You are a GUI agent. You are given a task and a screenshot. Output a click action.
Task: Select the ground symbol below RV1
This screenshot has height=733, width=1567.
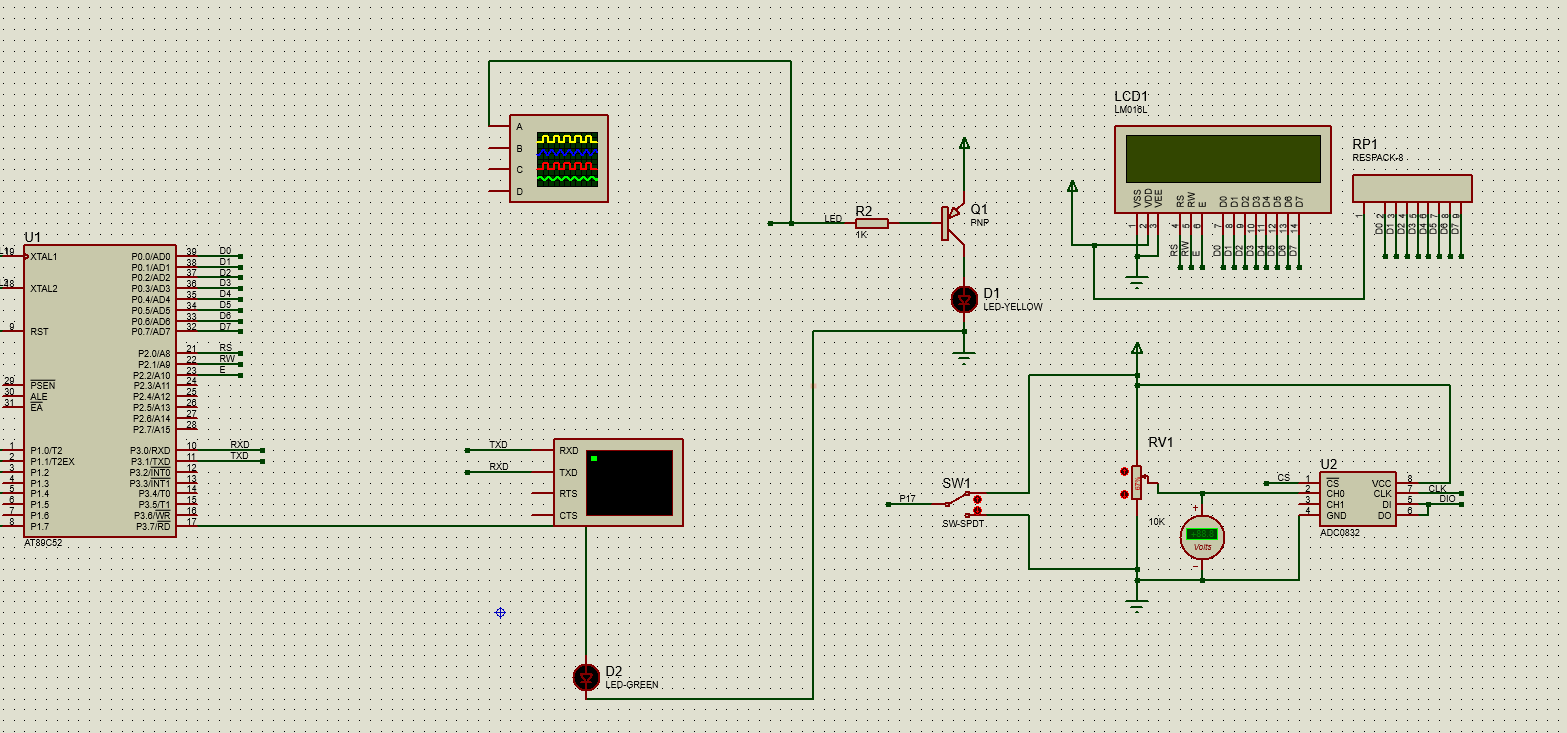[1137, 605]
